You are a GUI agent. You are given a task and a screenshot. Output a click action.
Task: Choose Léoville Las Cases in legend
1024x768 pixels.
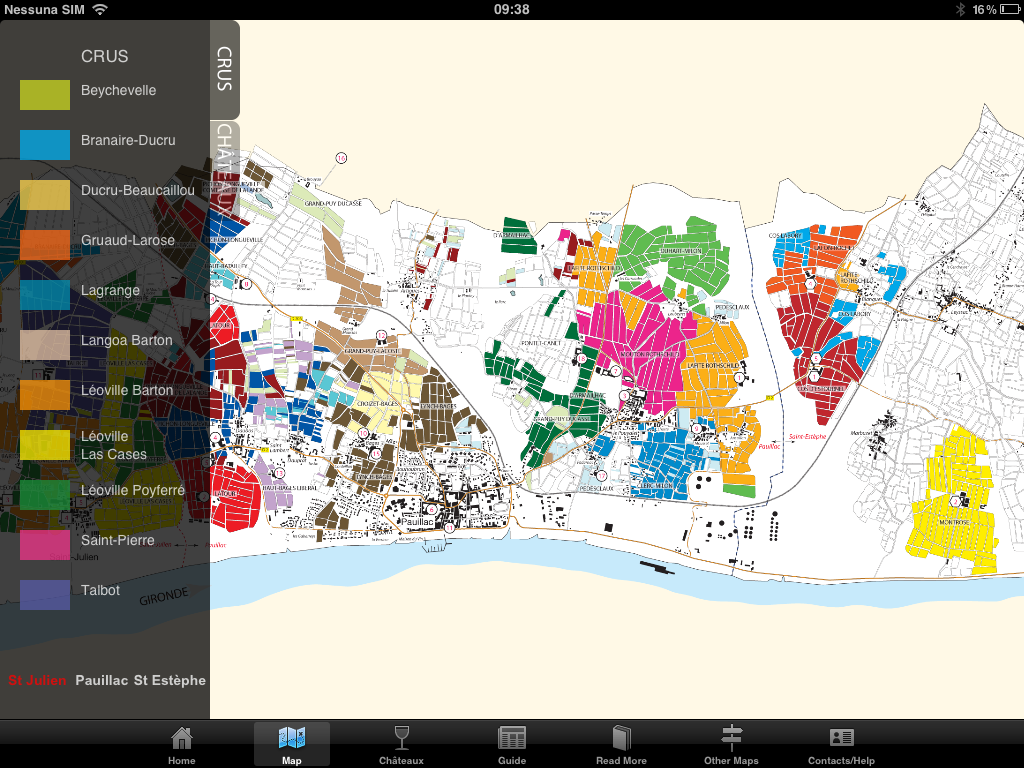click(x=113, y=446)
